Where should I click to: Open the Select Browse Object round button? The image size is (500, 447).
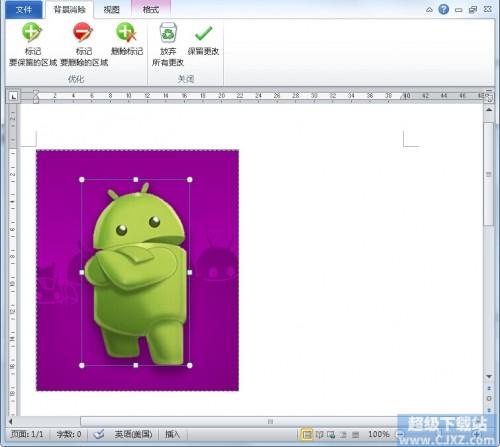point(489,399)
